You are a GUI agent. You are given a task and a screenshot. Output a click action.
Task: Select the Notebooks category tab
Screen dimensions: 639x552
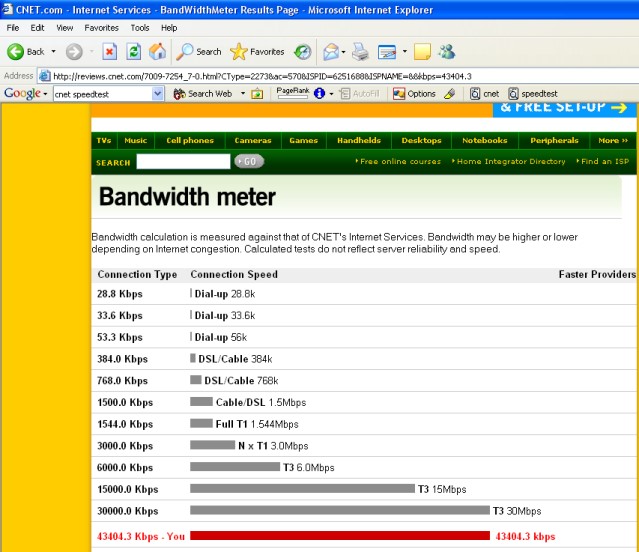point(485,141)
